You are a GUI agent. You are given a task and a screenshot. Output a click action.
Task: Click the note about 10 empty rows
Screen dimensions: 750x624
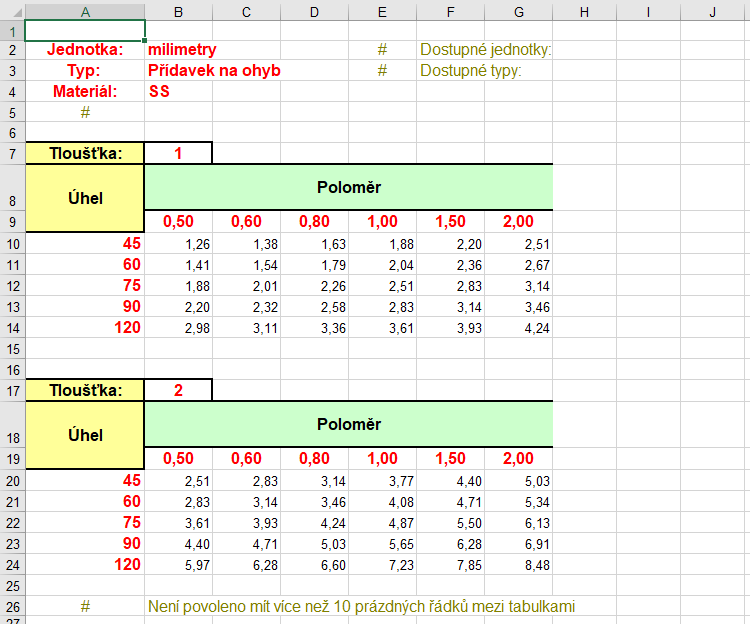point(361,607)
